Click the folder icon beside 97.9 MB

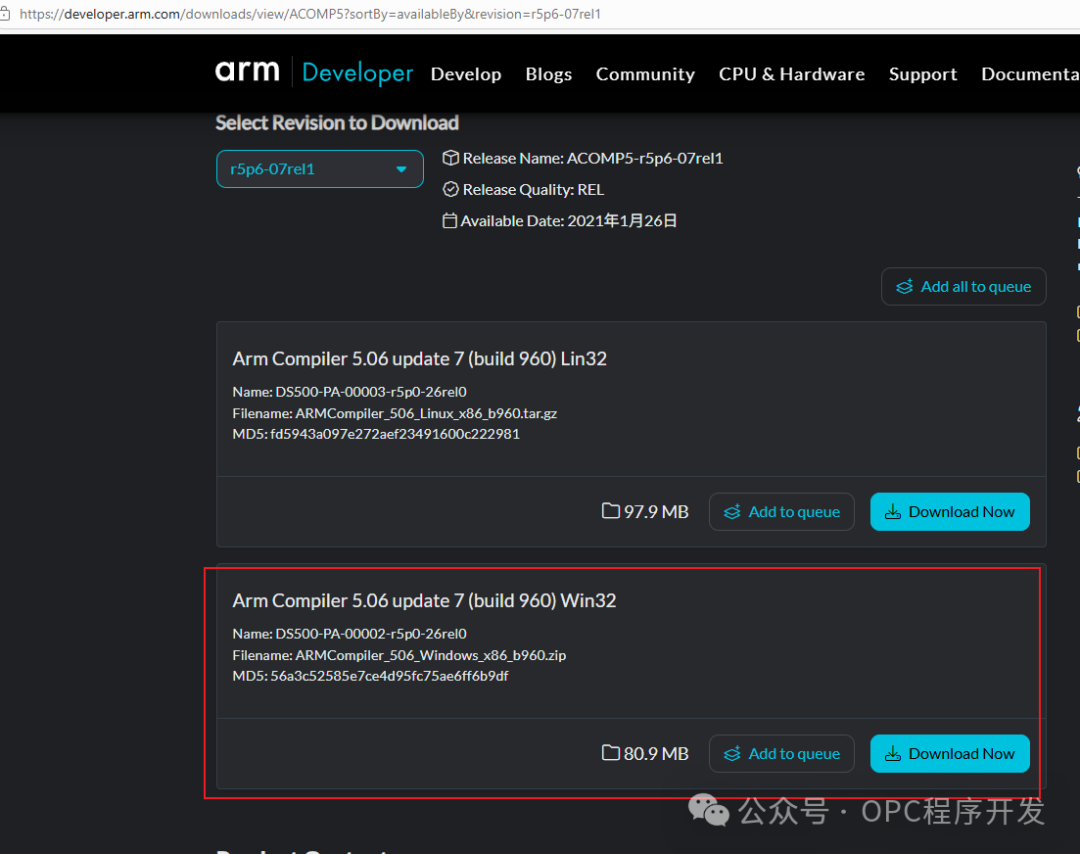click(x=610, y=511)
